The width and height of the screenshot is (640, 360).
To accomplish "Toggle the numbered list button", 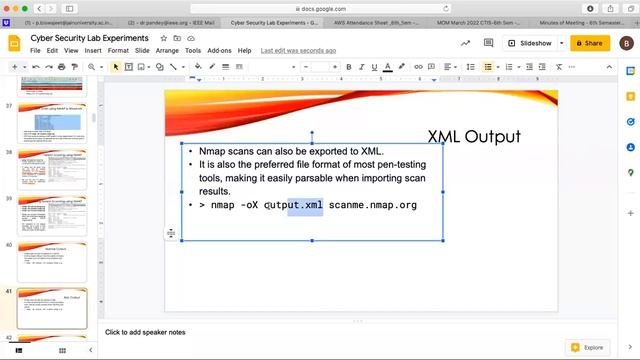I will coord(509,67).
